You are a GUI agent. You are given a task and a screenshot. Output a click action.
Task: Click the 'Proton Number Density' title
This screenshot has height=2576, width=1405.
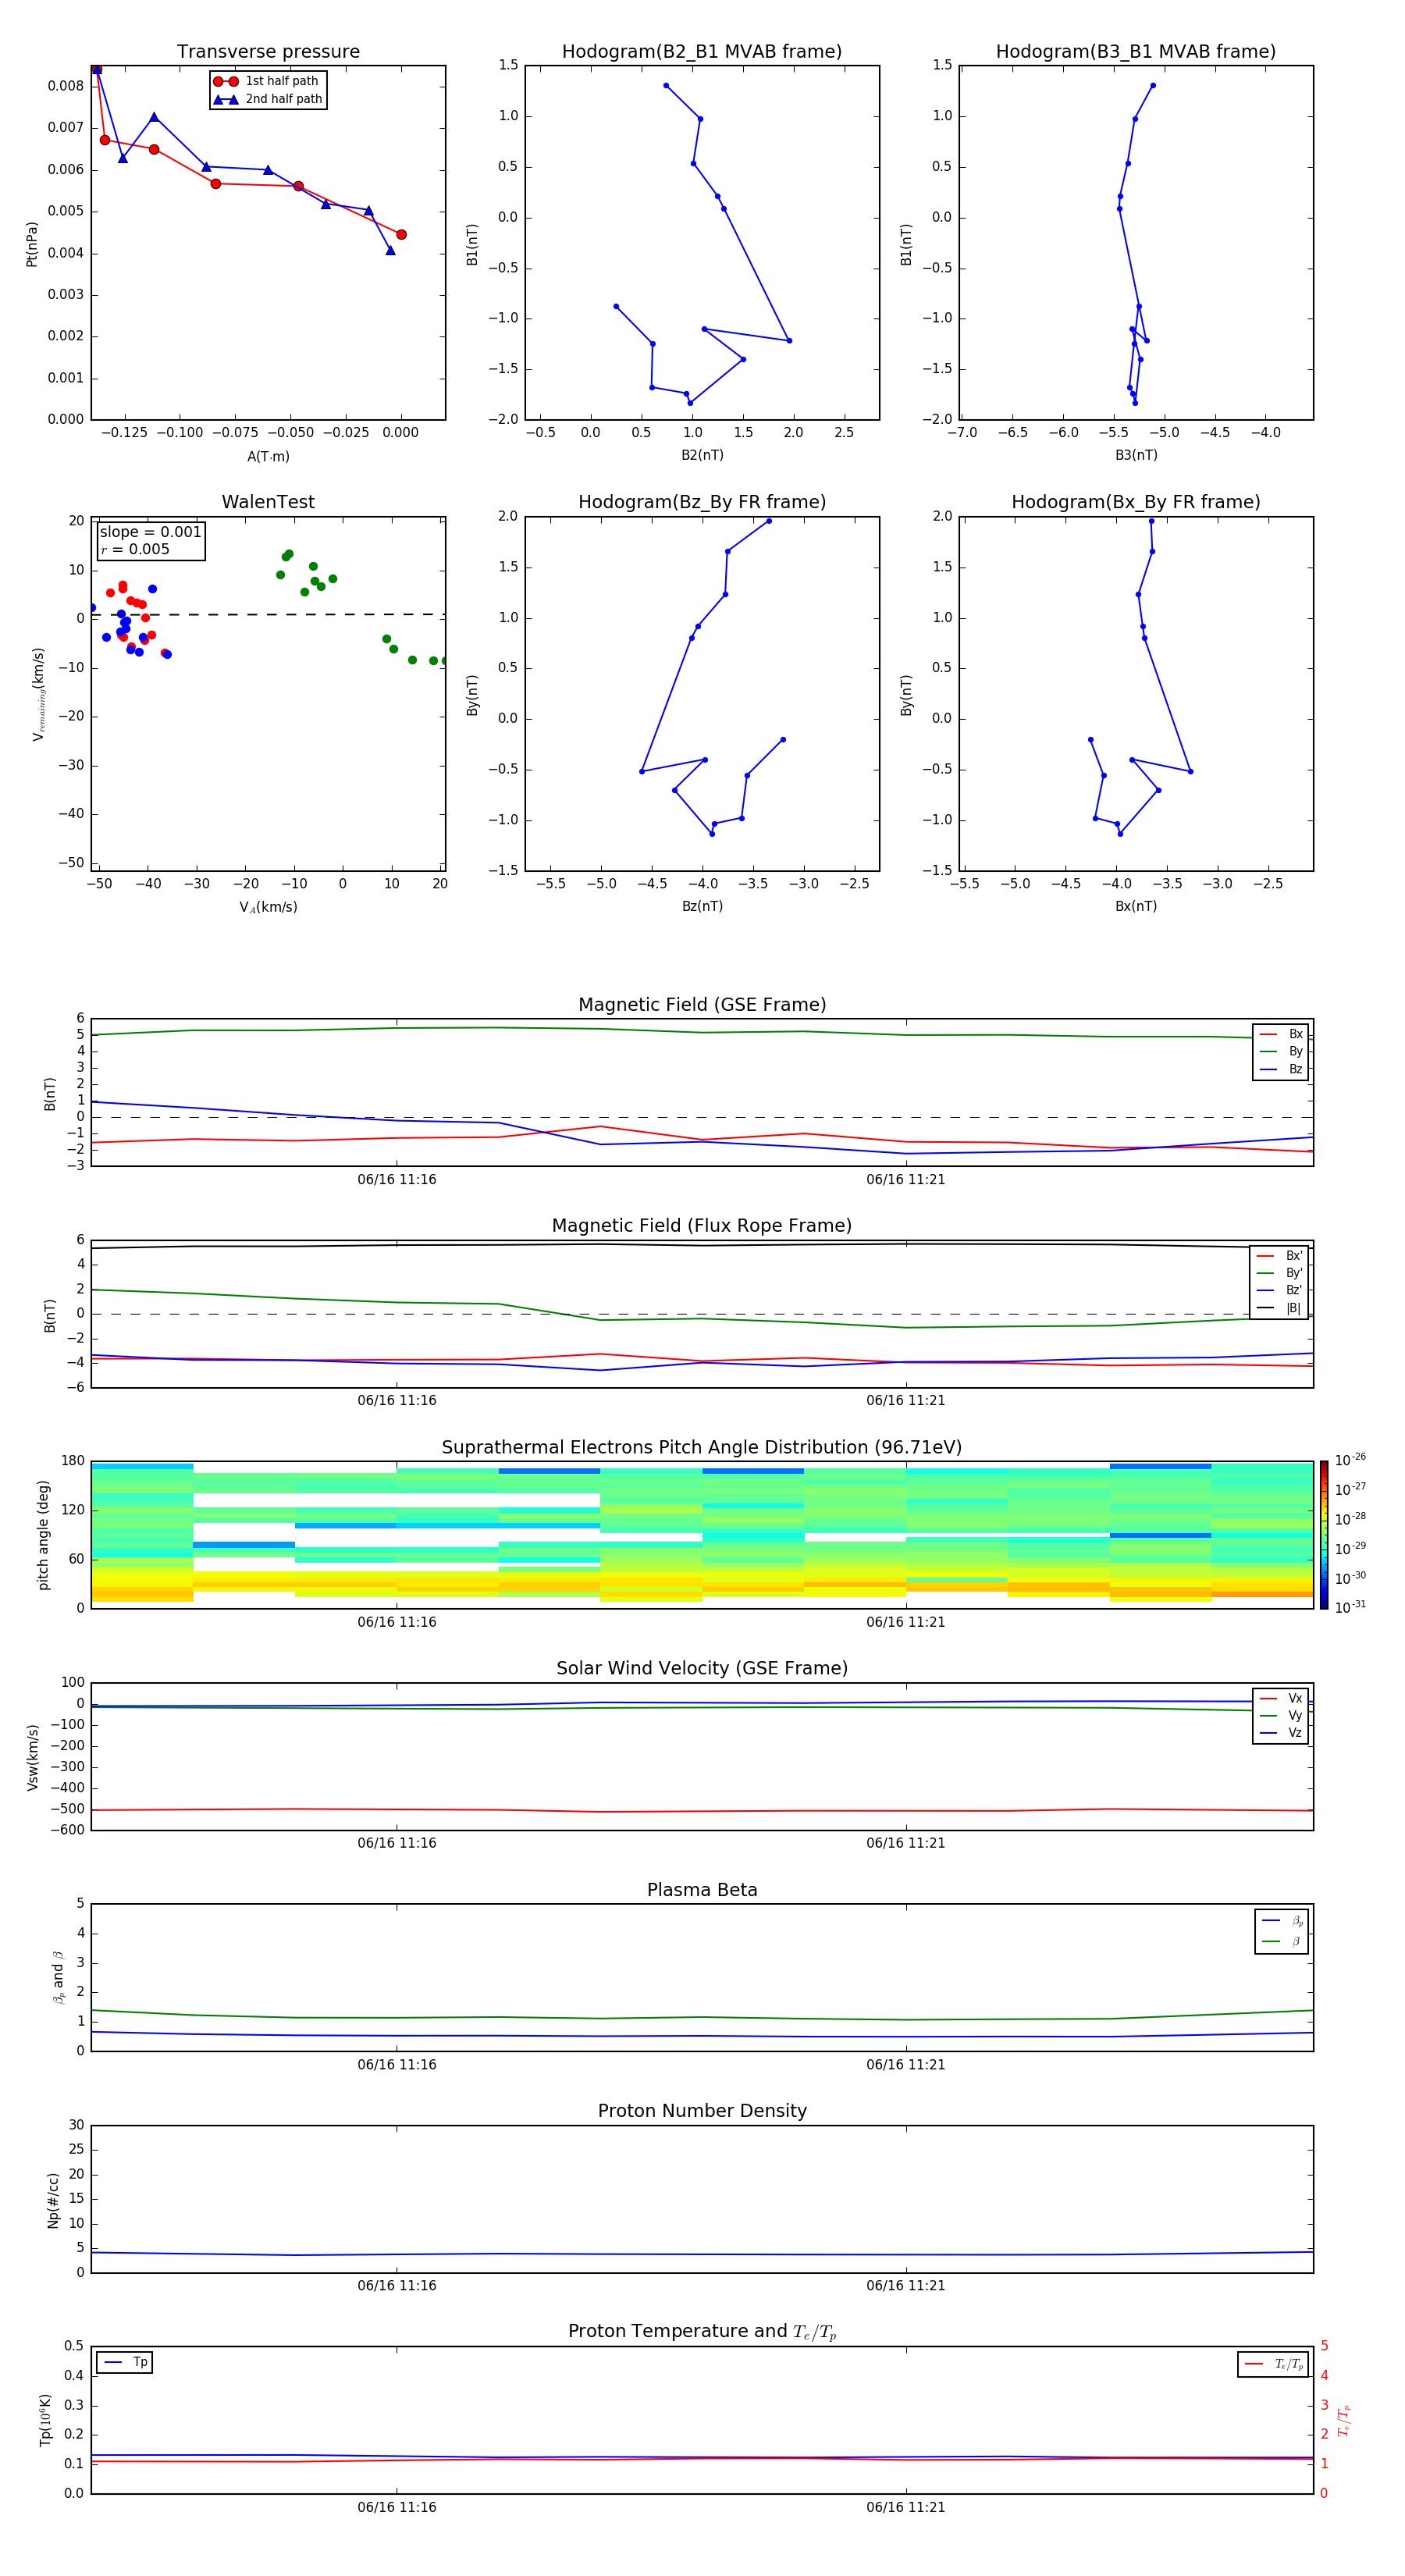tap(702, 2110)
